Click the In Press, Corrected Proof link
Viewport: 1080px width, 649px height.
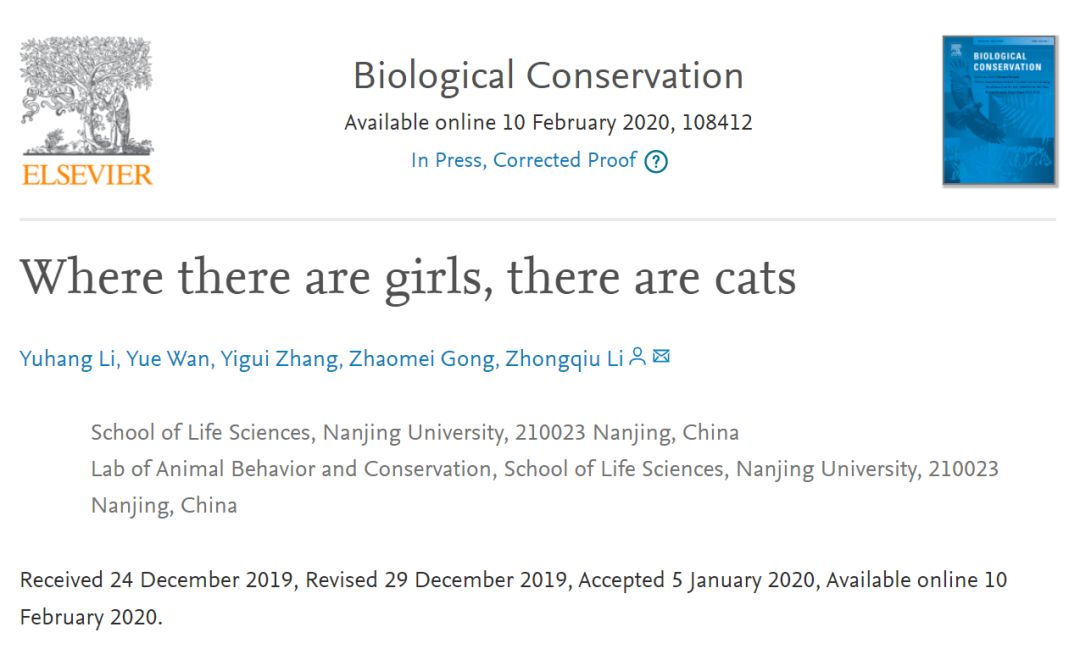click(x=523, y=161)
